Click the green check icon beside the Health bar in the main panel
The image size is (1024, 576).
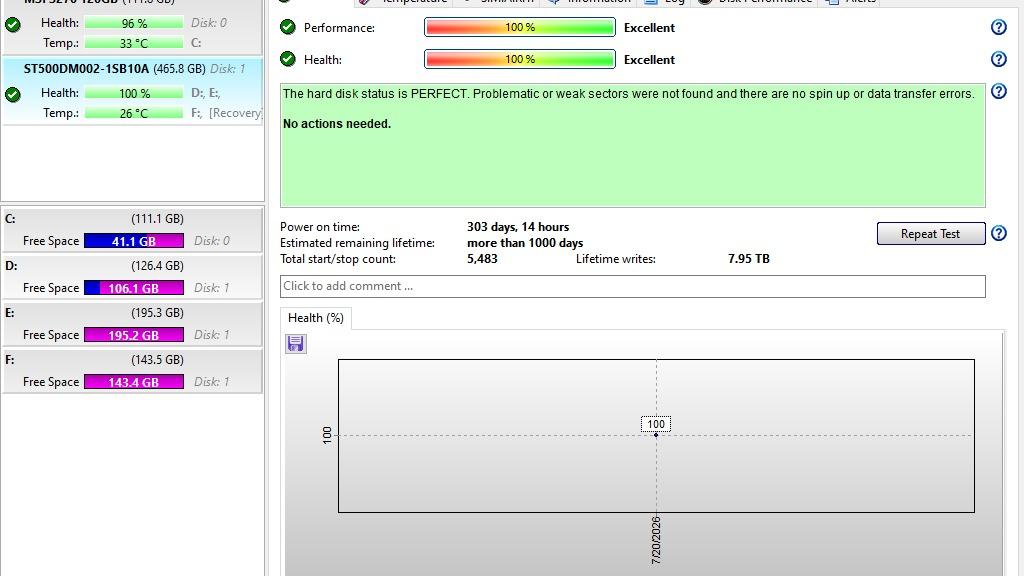point(288,59)
